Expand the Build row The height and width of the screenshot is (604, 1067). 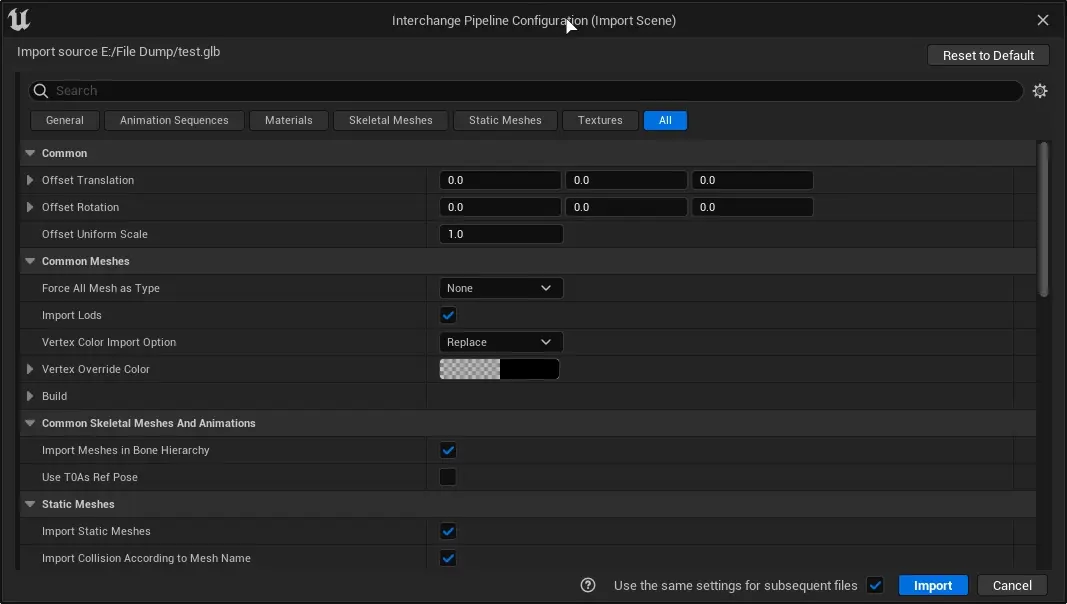pyautogui.click(x=30, y=396)
